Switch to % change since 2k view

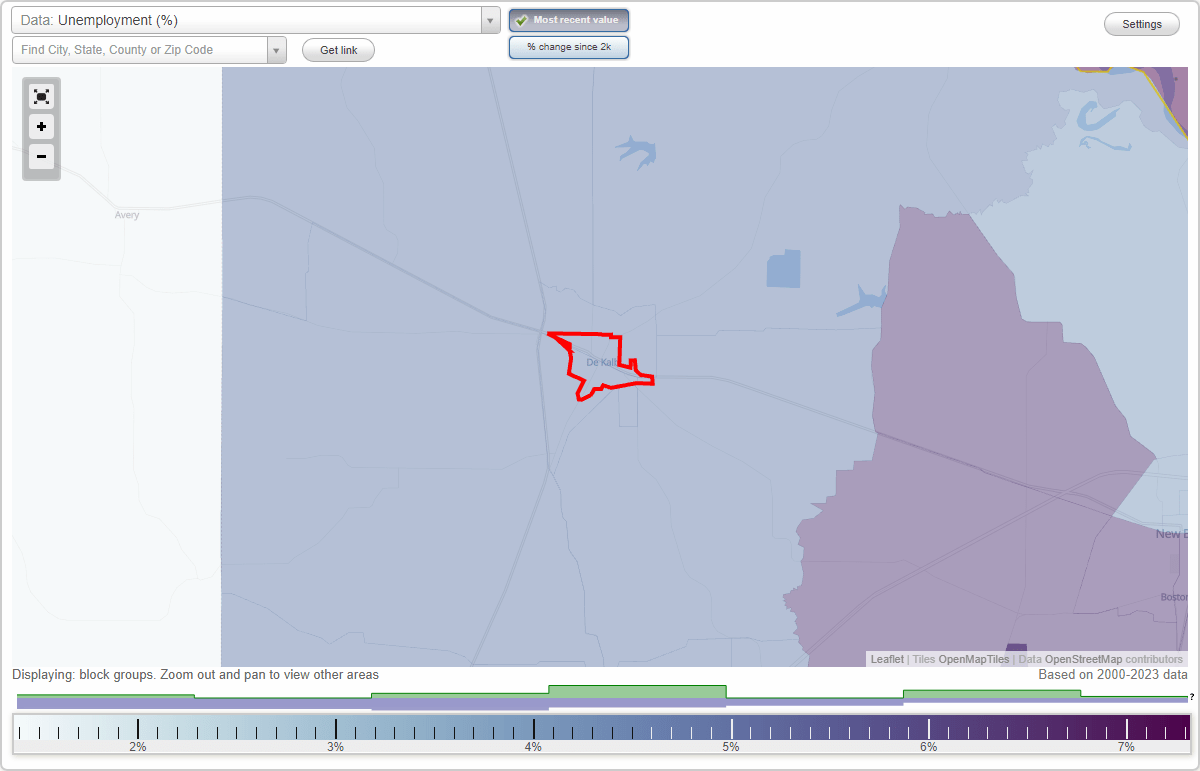(x=569, y=47)
